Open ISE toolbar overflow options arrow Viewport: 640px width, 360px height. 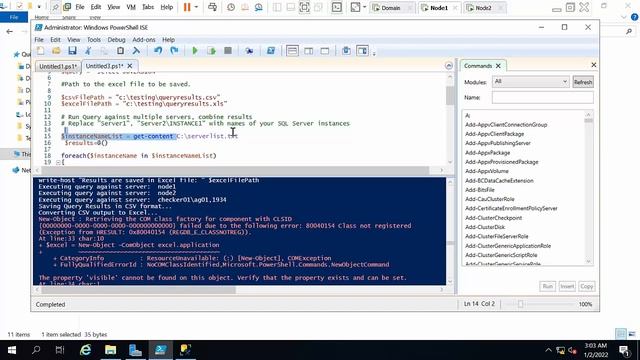point(374,53)
